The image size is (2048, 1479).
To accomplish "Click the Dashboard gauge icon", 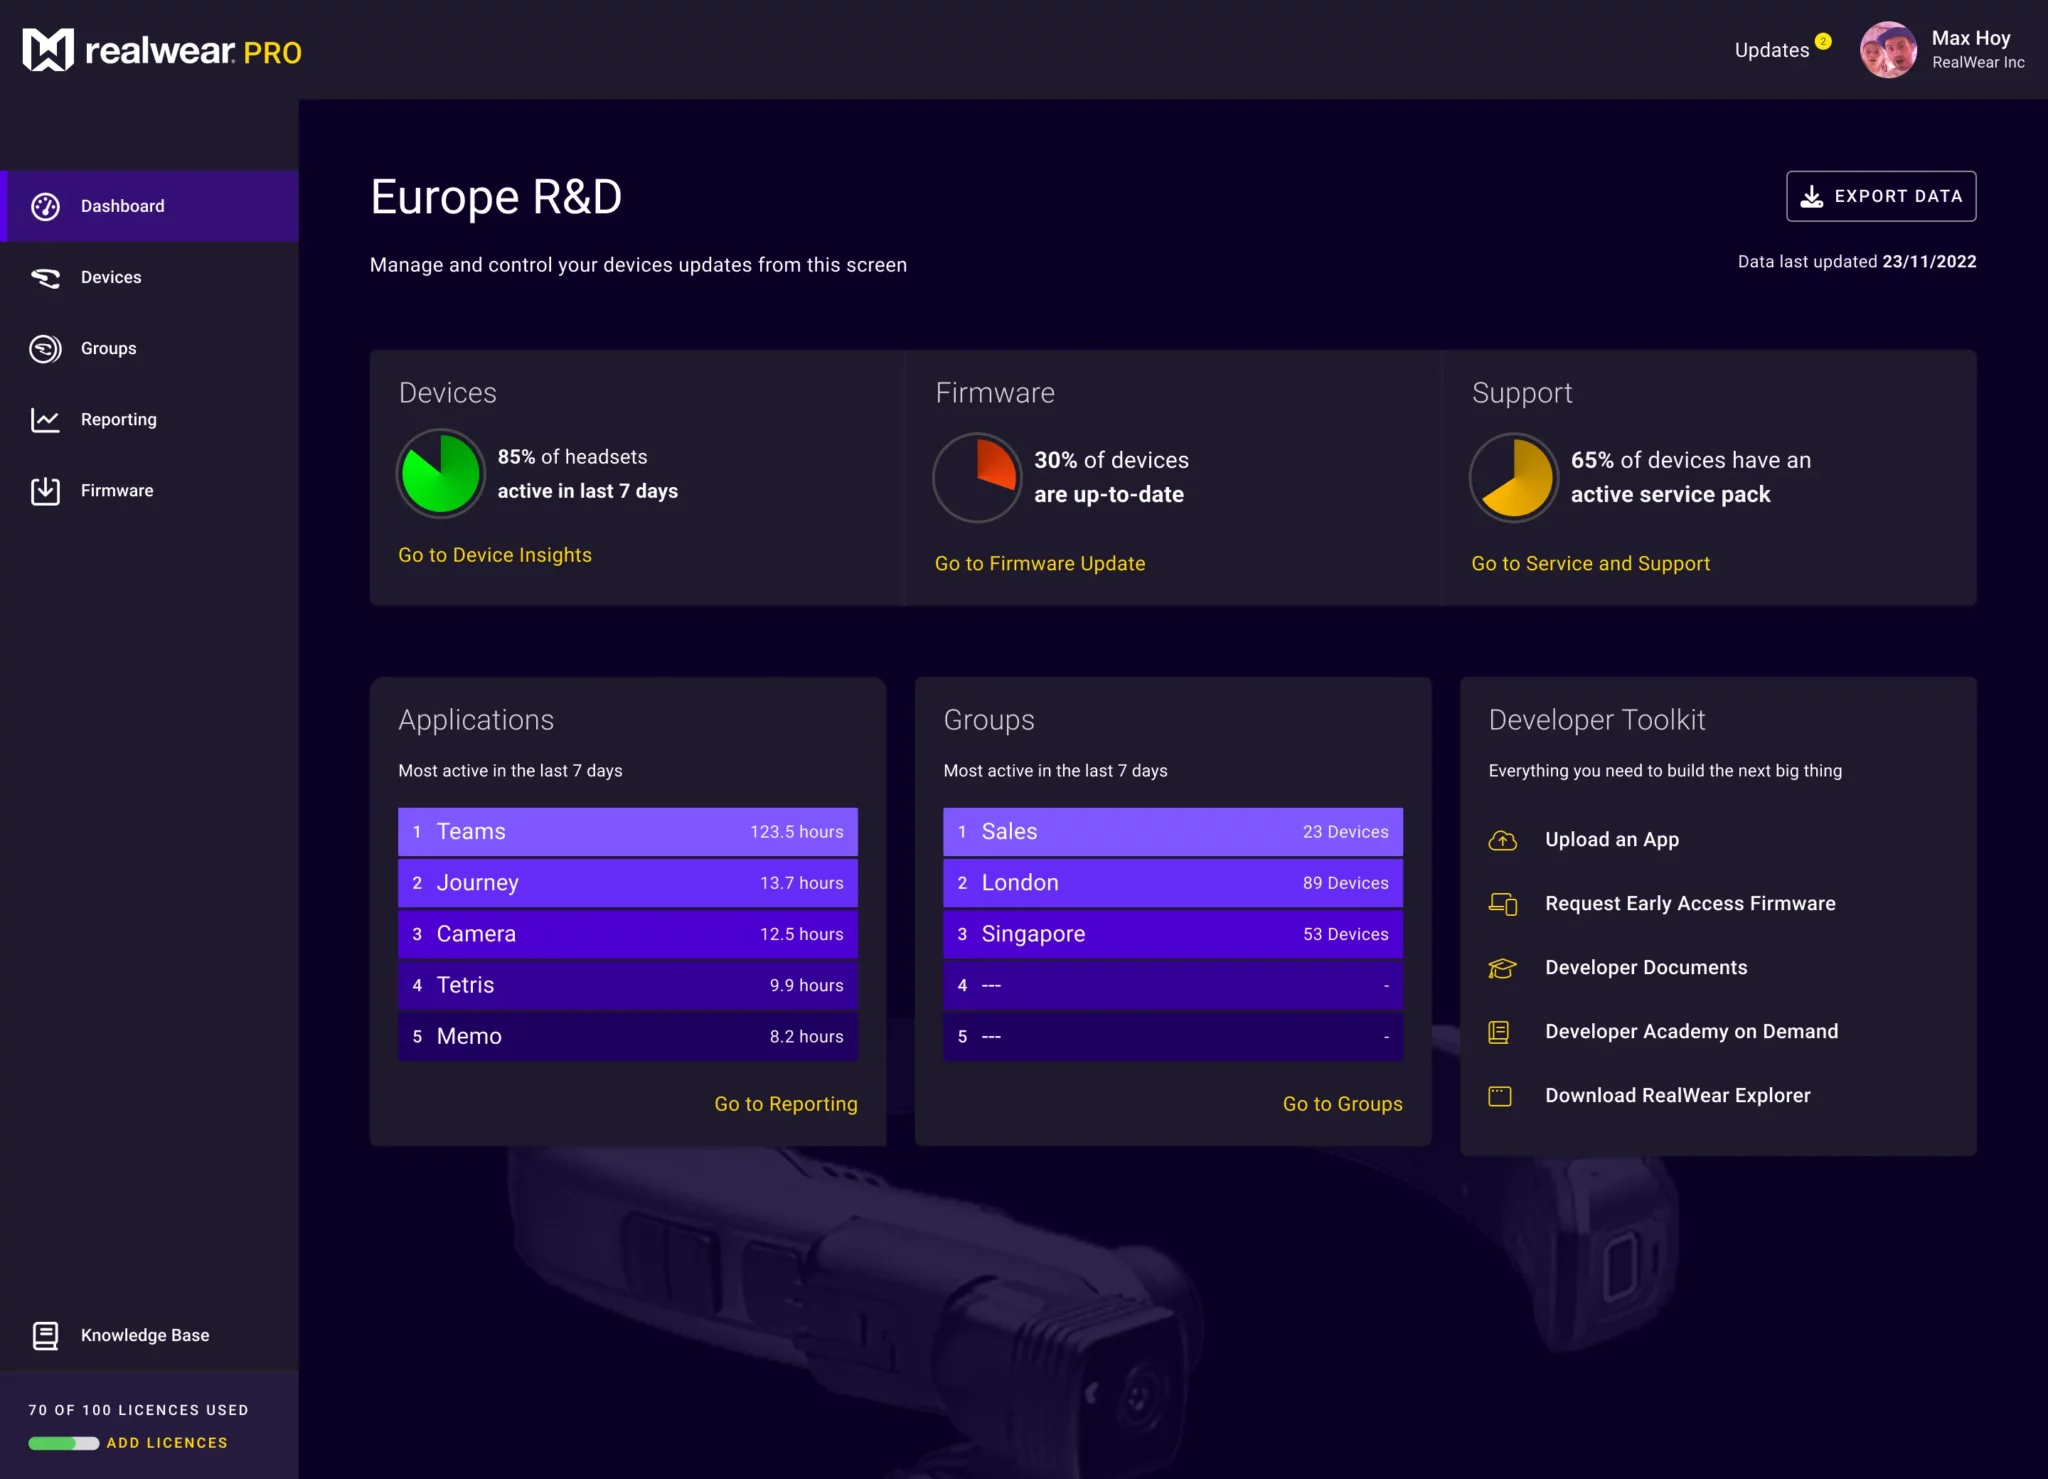I will [x=45, y=206].
